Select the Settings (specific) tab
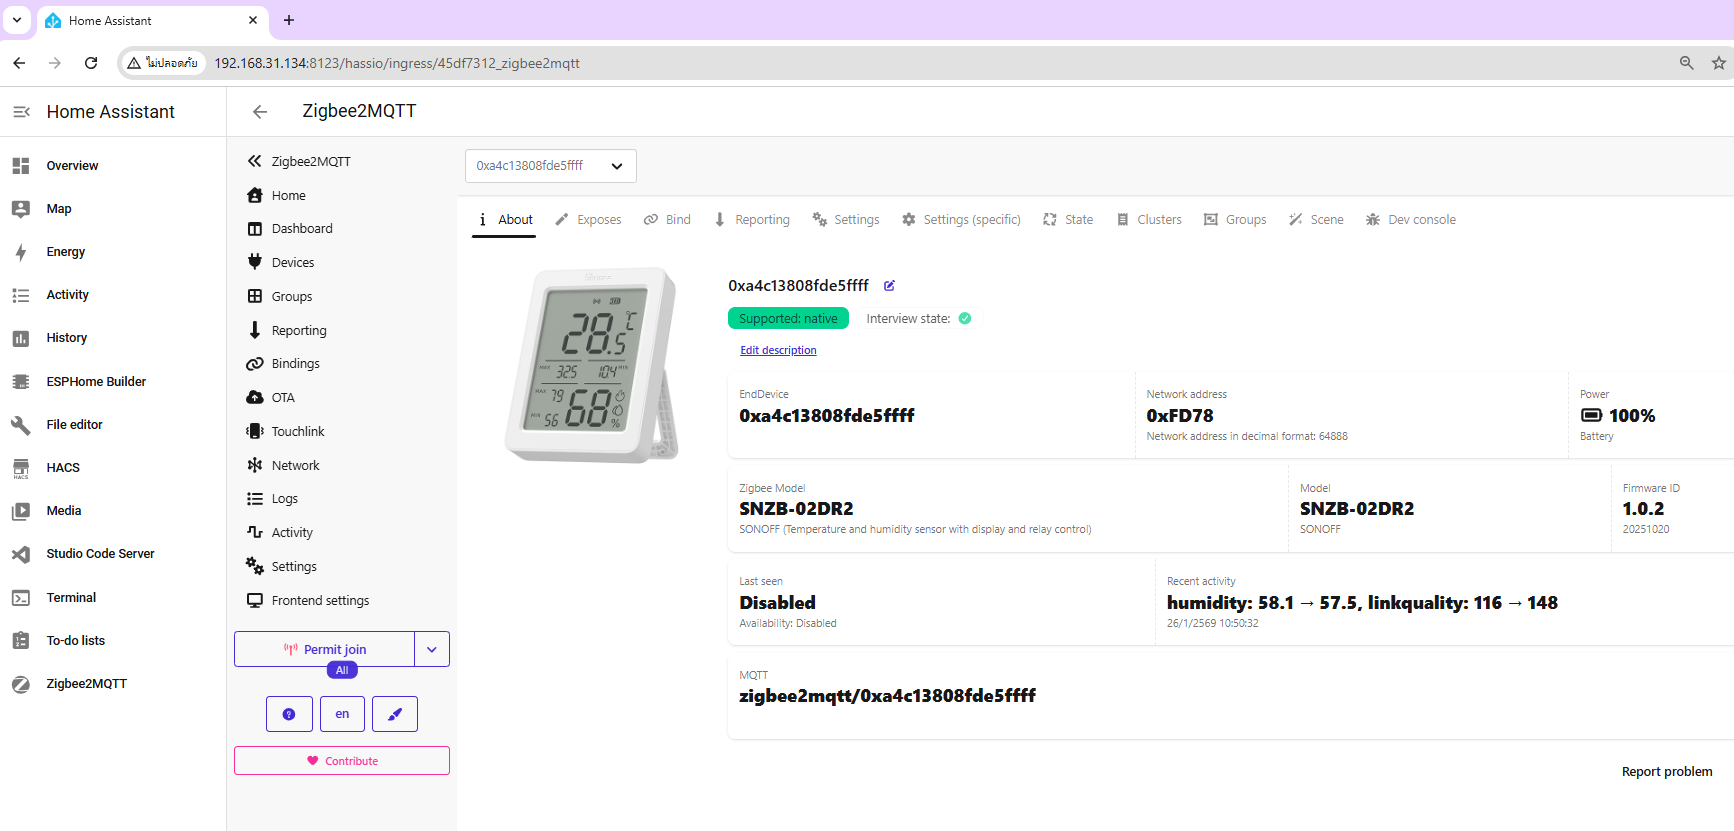The width and height of the screenshot is (1734, 831). tap(961, 220)
